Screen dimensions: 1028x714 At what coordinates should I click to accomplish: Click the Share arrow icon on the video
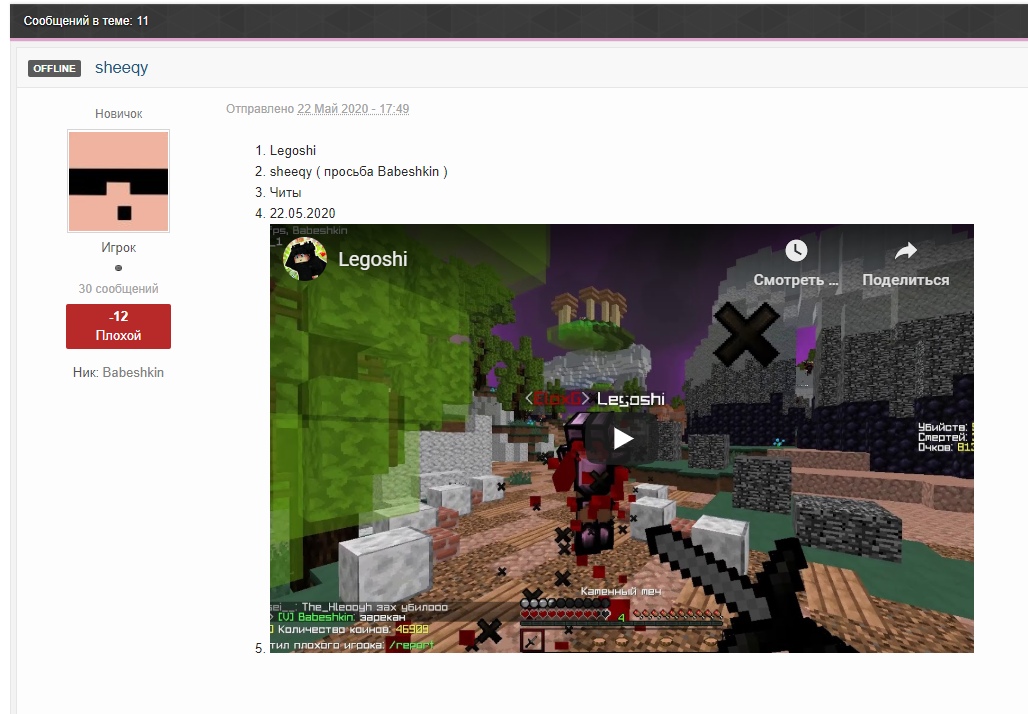coord(905,250)
